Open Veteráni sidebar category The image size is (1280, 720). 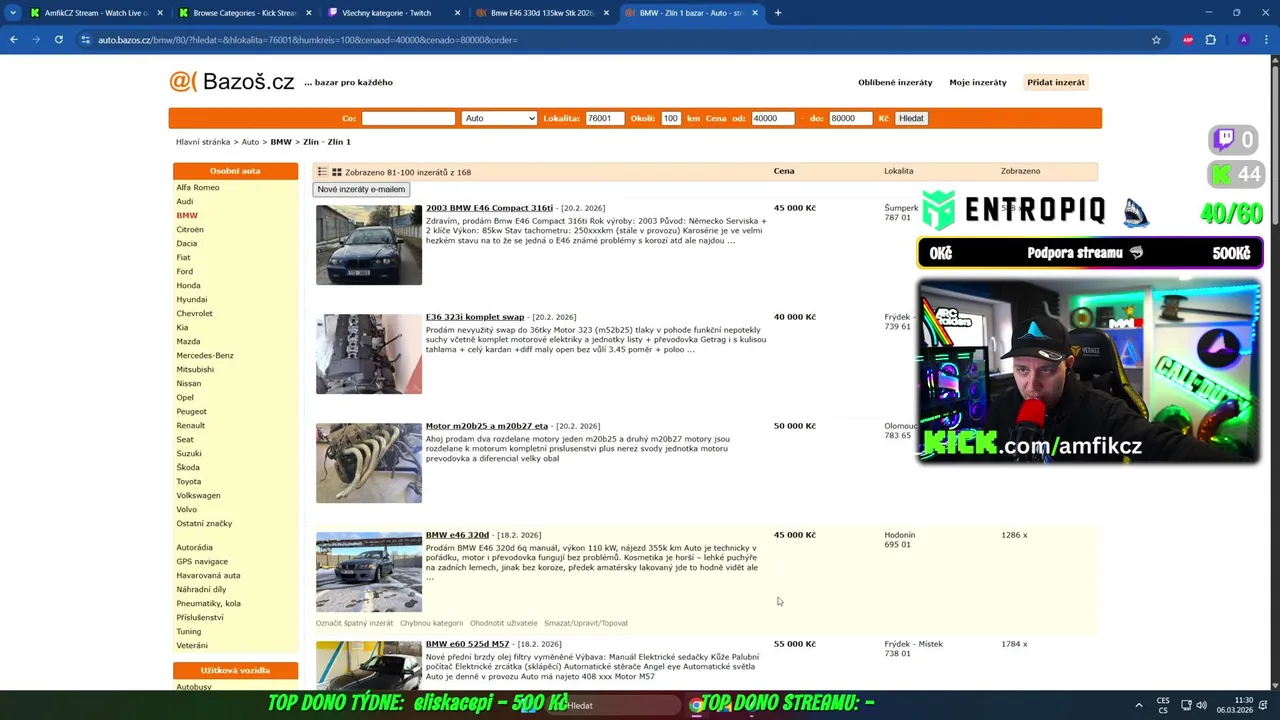192,645
